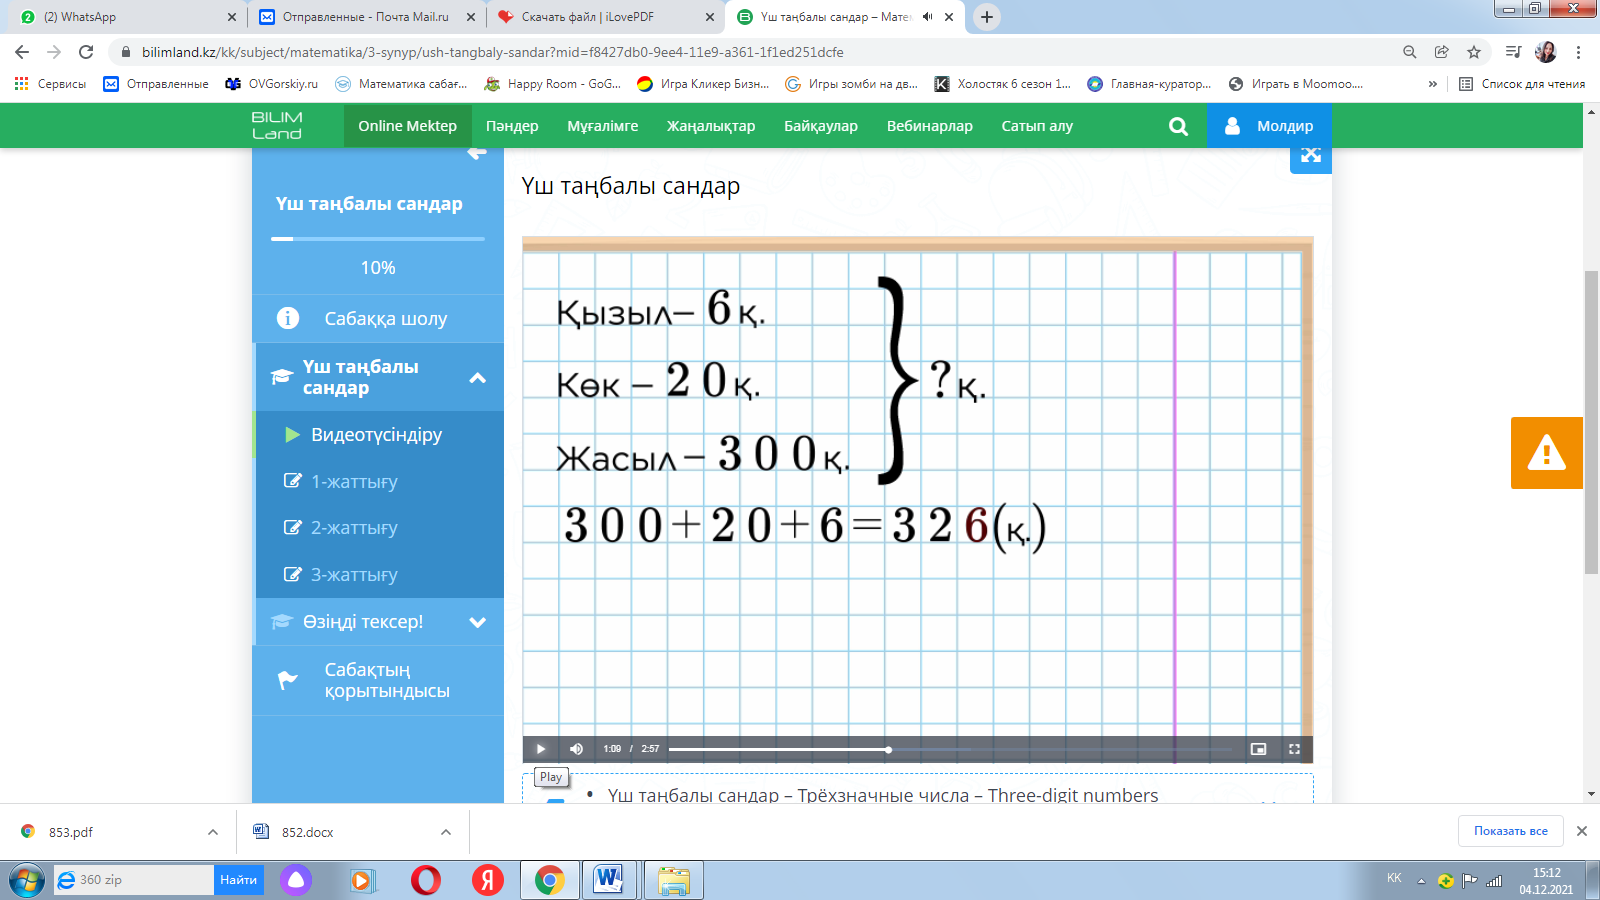The height and width of the screenshot is (900, 1600).
Task: Open Chrome profile avatar
Action: (1546, 52)
